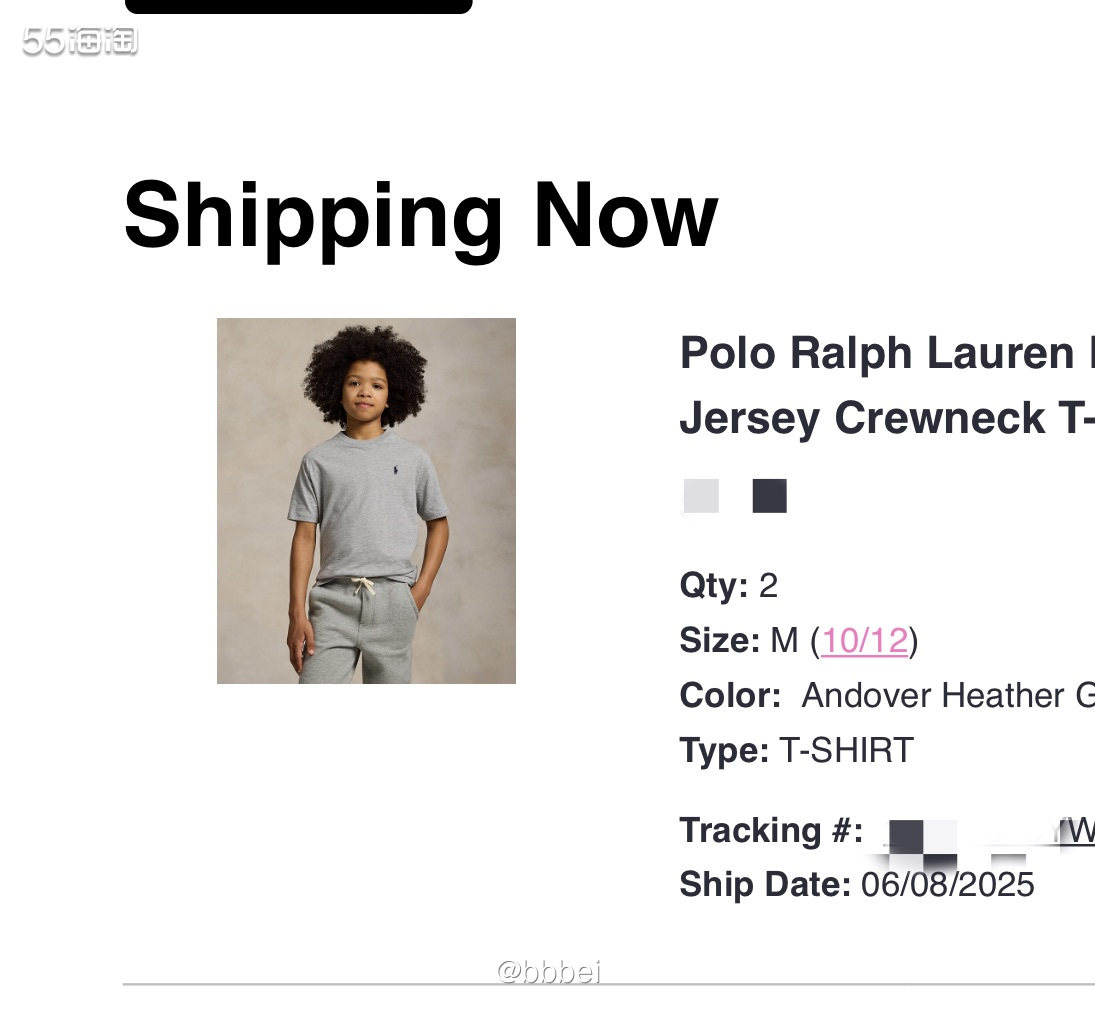The image size is (1095, 1016).
Task: Select the dark navy color swatch
Action: [770, 496]
